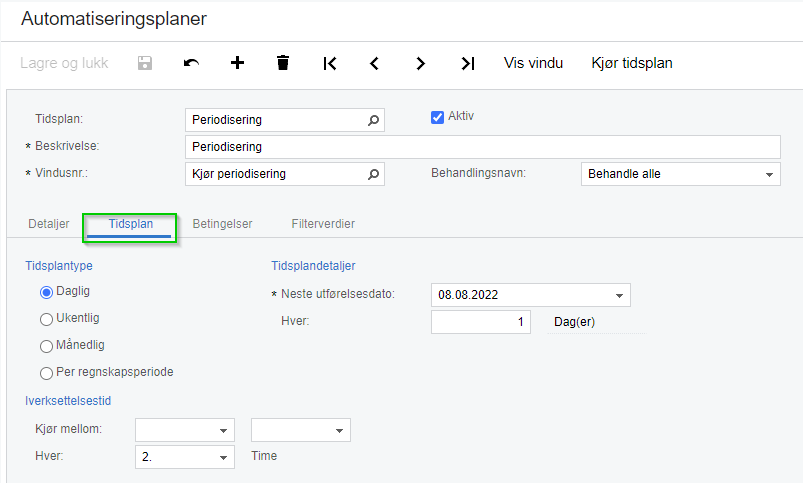Toggle the Aktiv checkbox
The image size is (803, 483).
[437, 117]
